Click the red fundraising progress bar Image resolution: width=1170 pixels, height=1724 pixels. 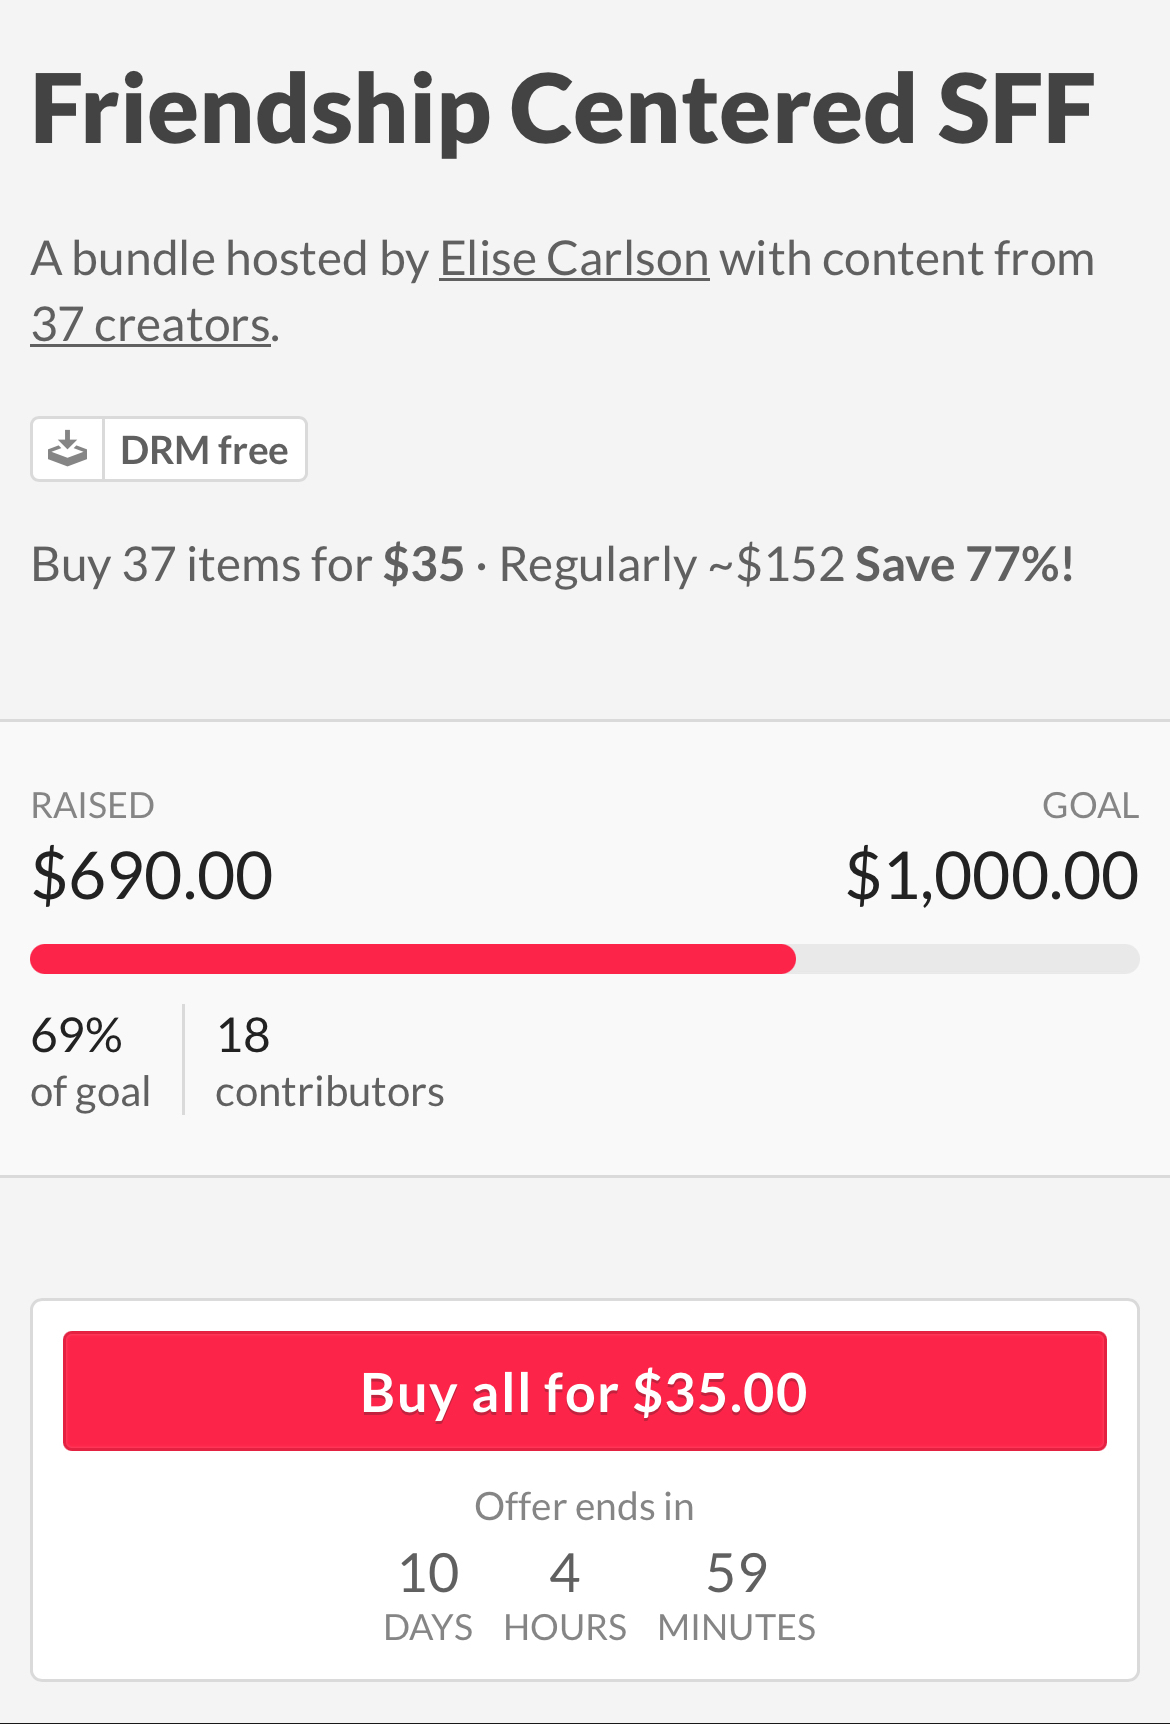tap(412, 959)
